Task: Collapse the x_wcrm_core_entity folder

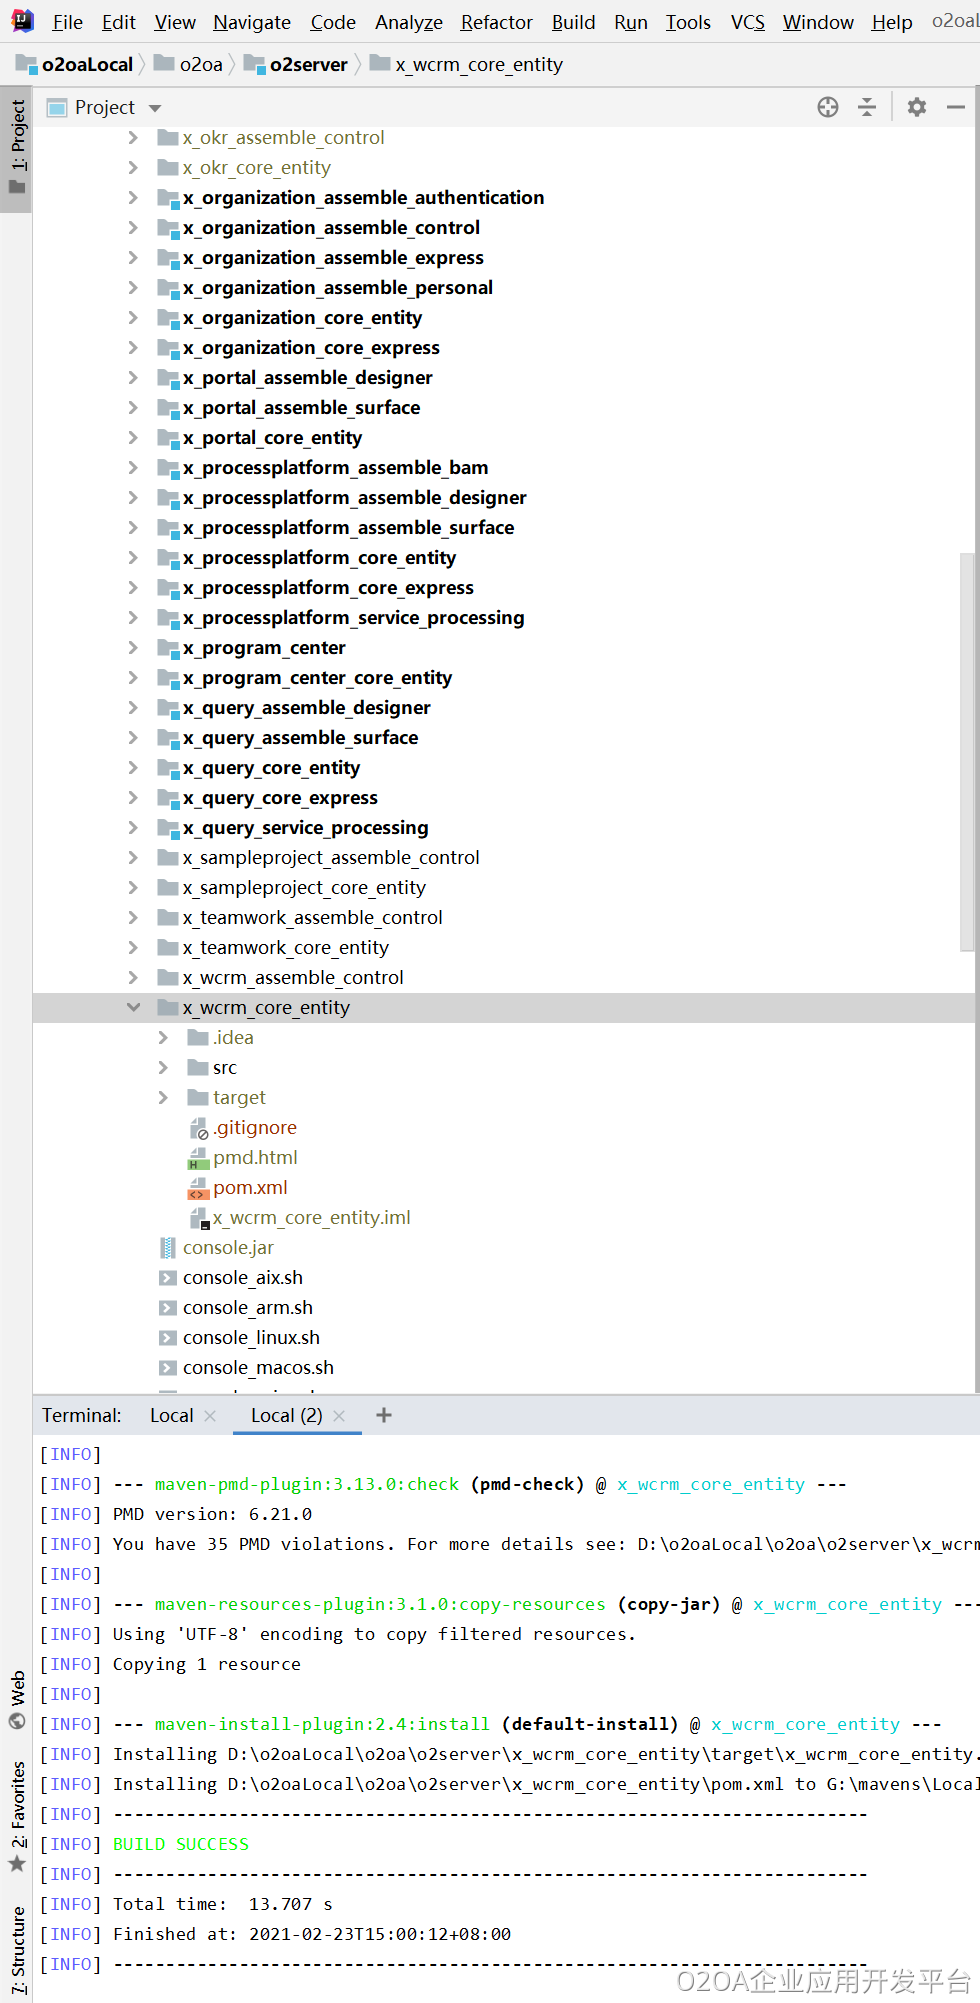Action: 133,1008
